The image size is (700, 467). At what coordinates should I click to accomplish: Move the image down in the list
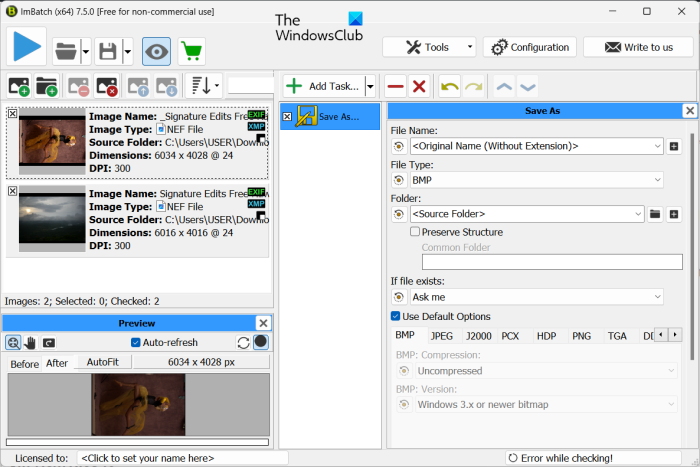tap(167, 86)
